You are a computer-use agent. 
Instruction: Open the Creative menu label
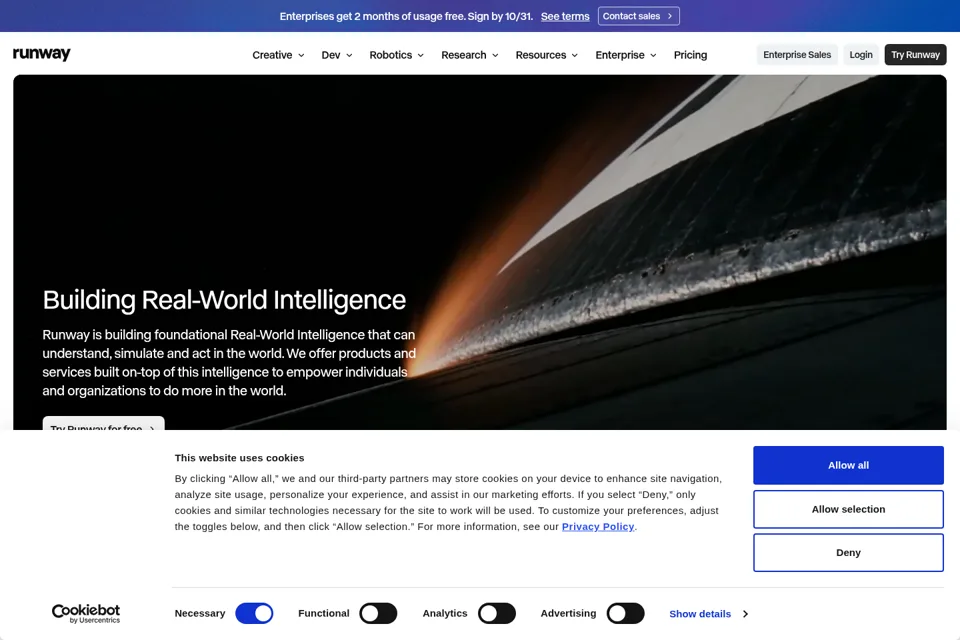pyautogui.click(x=272, y=55)
